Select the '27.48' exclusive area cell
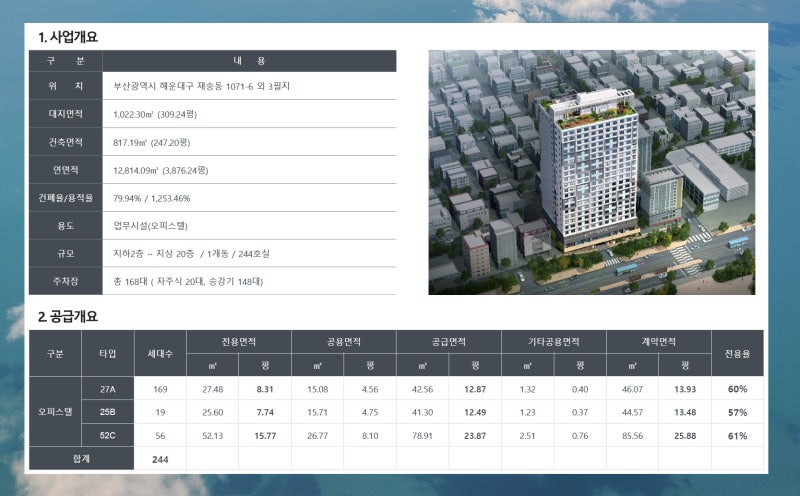 [213, 389]
